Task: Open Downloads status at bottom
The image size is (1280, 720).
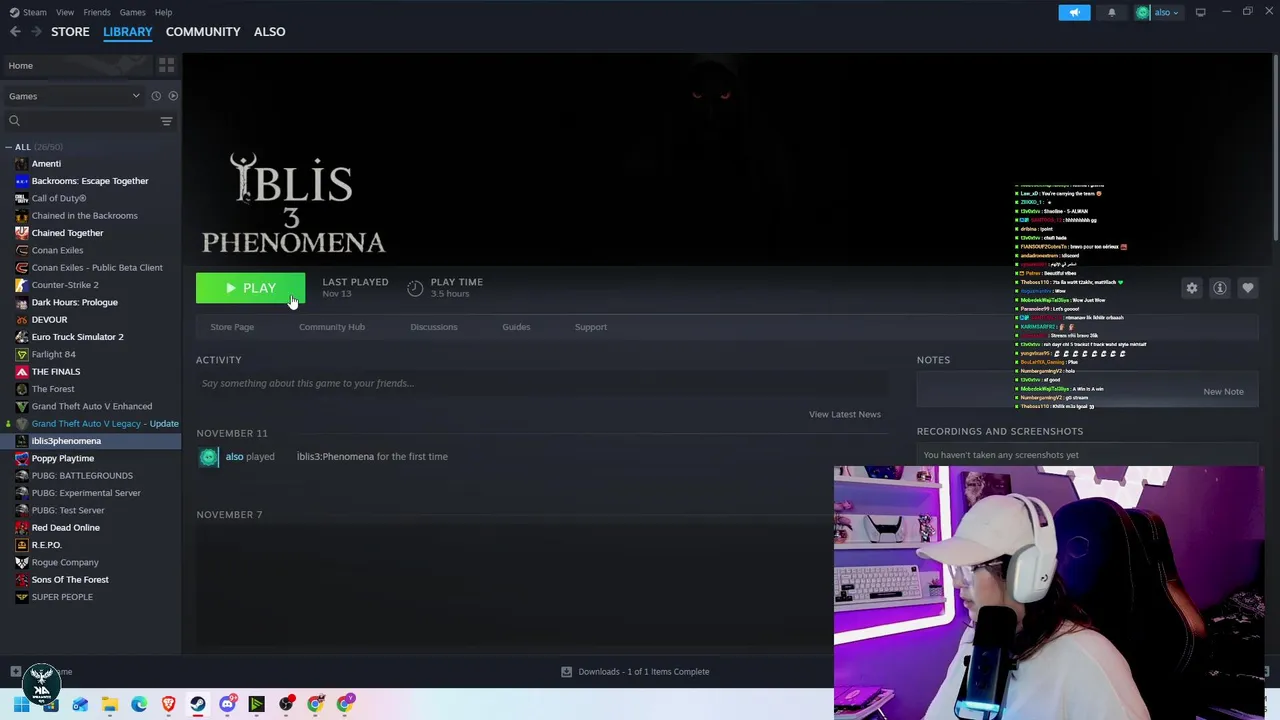Action: [x=635, y=672]
